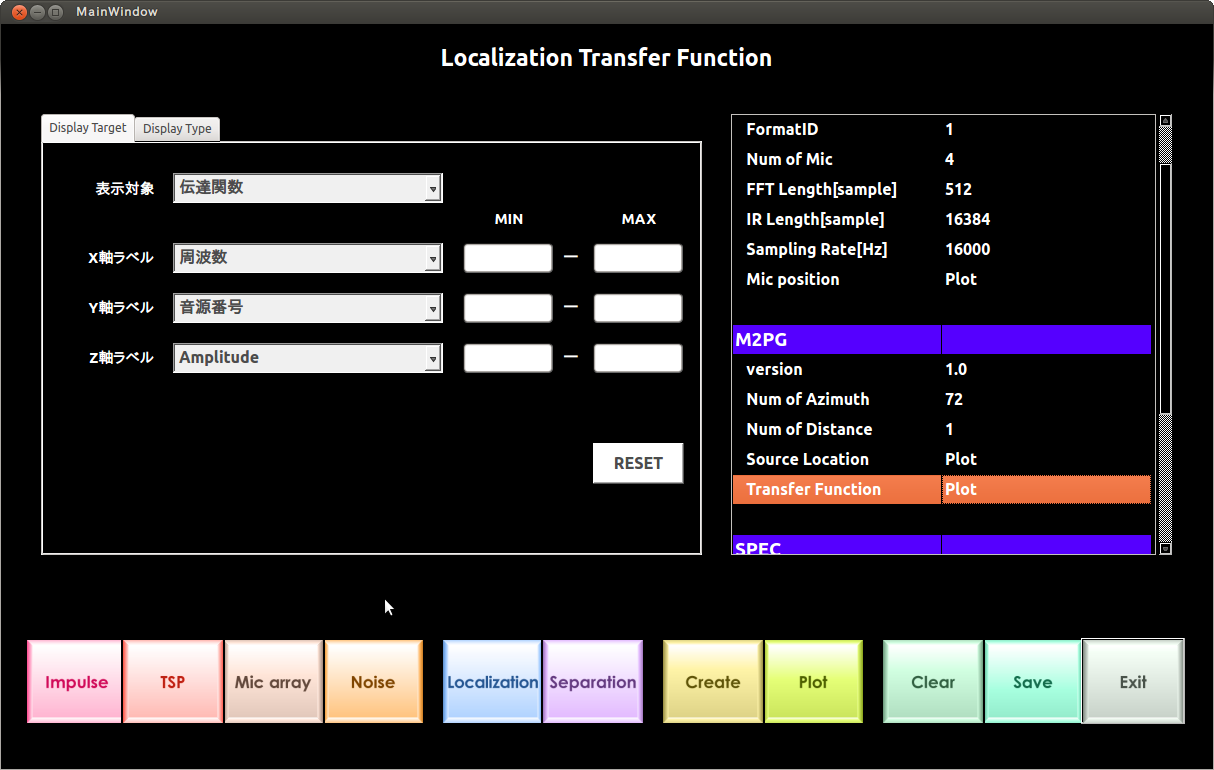Click the Save icon to store results

tap(1032, 681)
